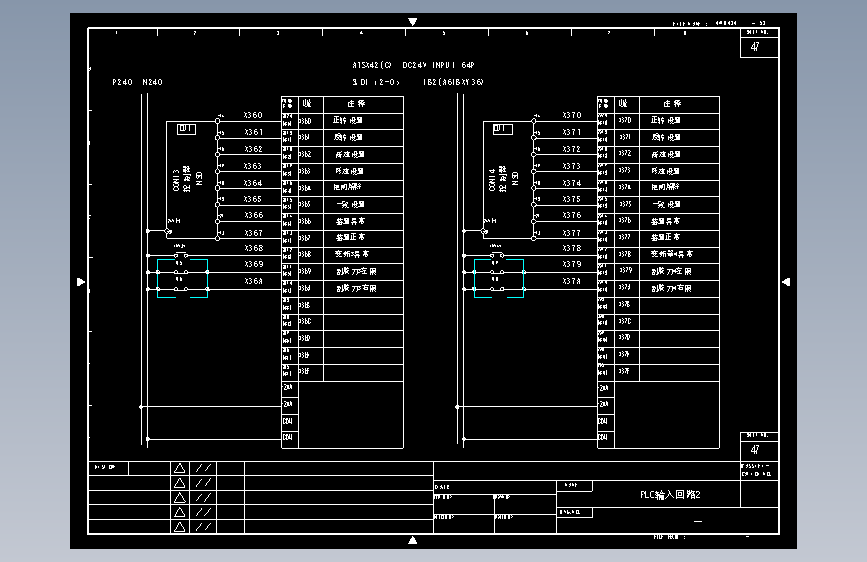Viewport: 867px width, 562px height.
Task: Click the bottom center-mark triangle on frame
Action: 412,540
